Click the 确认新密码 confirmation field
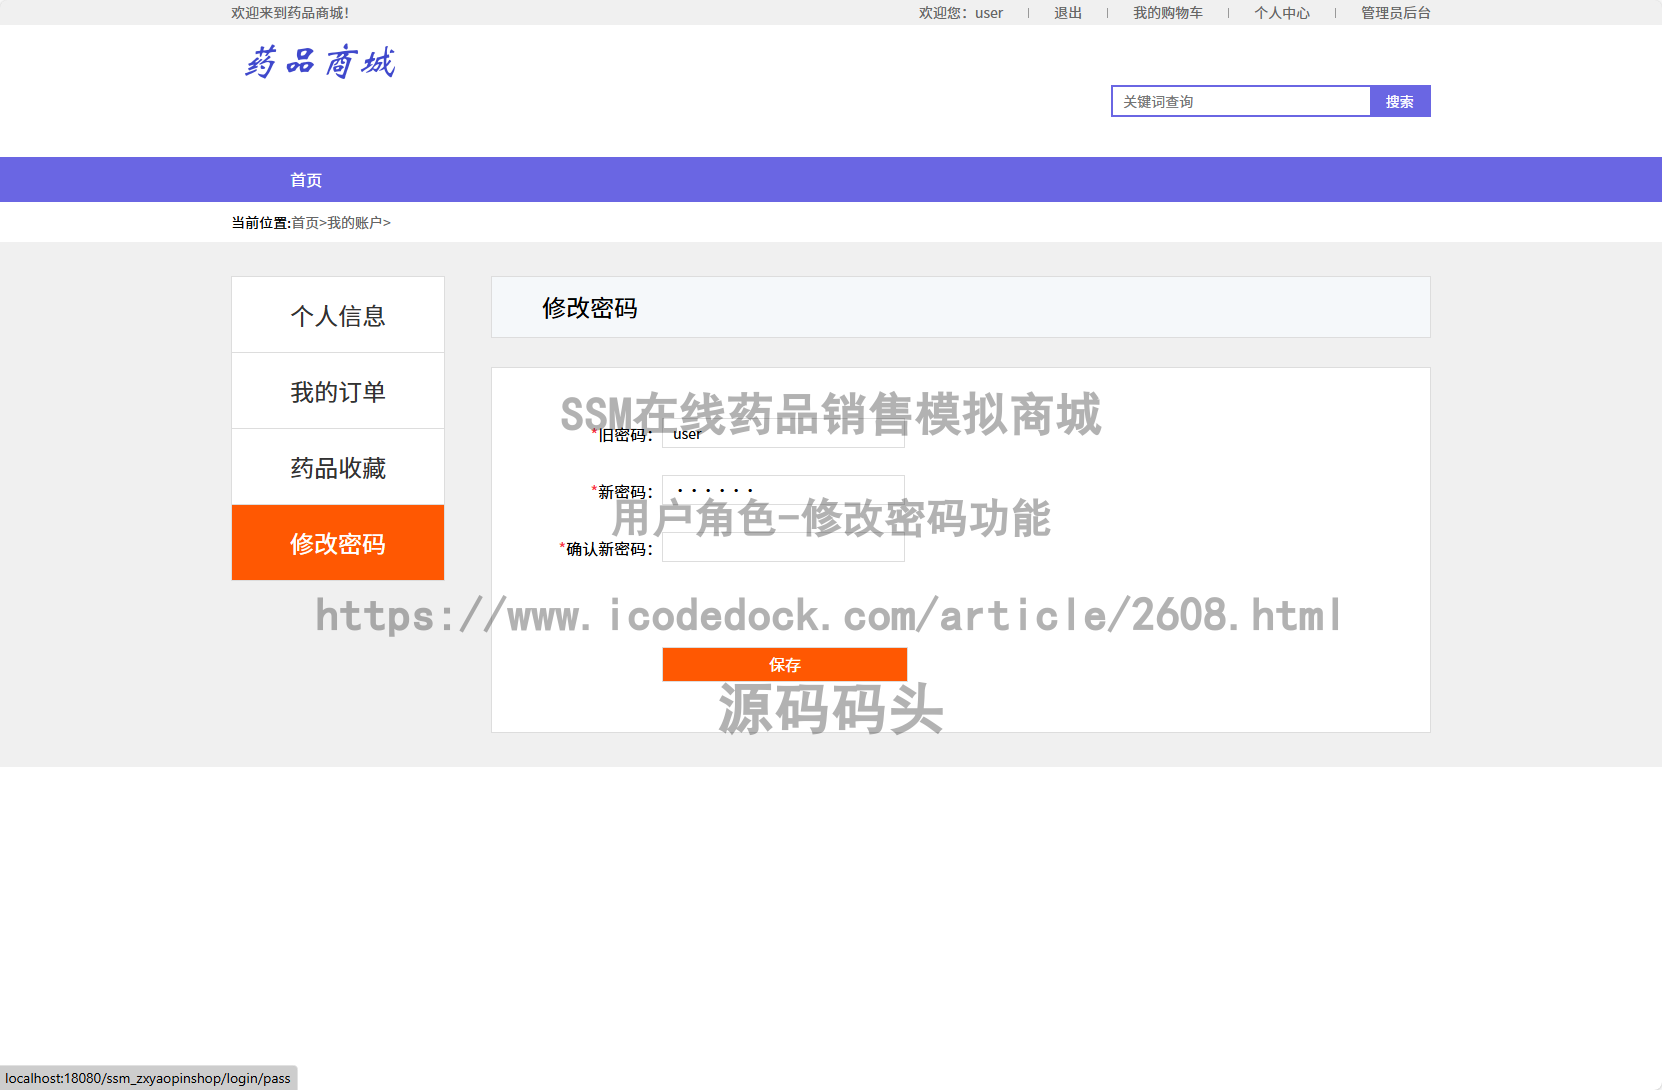The height and width of the screenshot is (1090, 1662). pyautogui.click(x=783, y=549)
